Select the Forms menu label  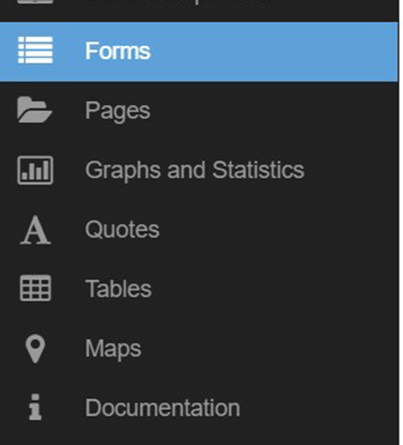pos(118,51)
